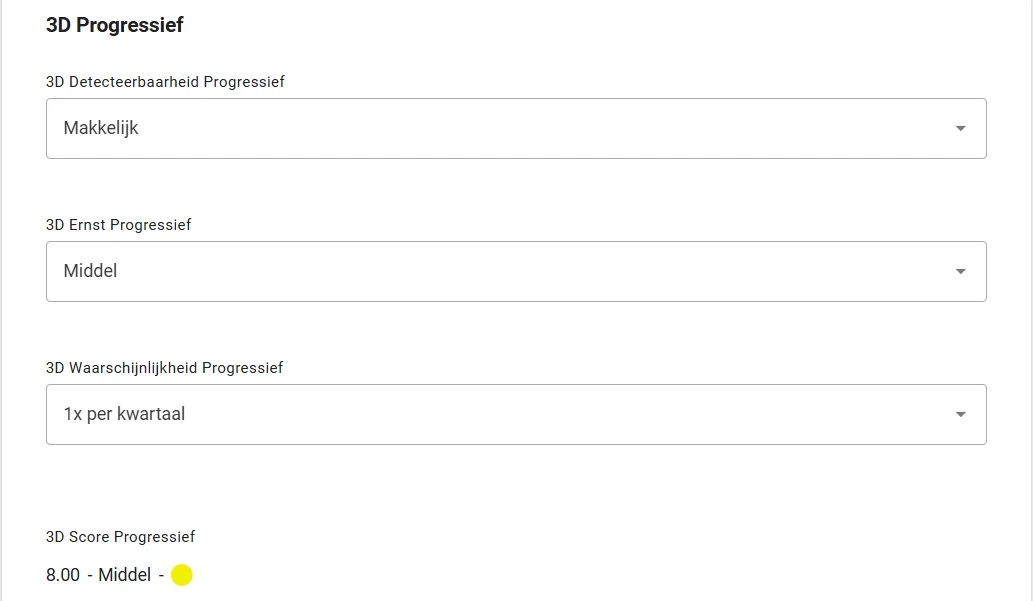Open the 3D Waarschijnlijkheid Progressief dropdown

point(516,415)
